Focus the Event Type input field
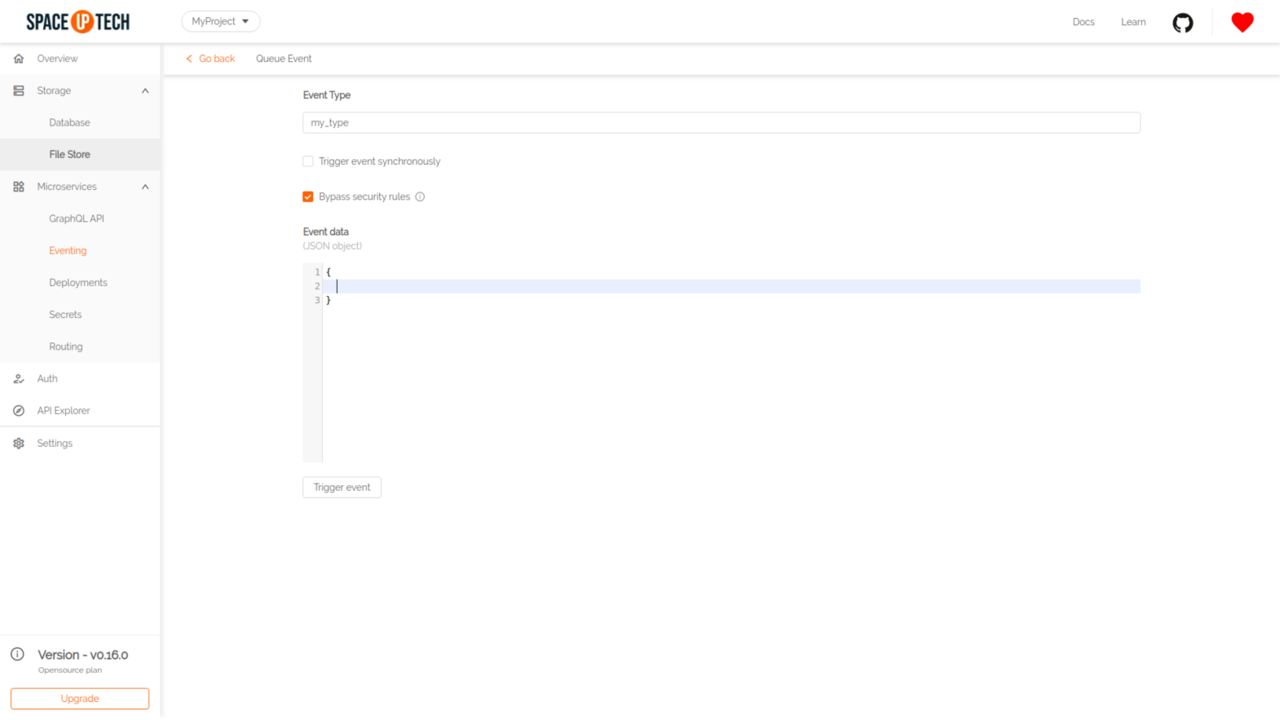The height and width of the screenshot is (720, 1280). 721,123
